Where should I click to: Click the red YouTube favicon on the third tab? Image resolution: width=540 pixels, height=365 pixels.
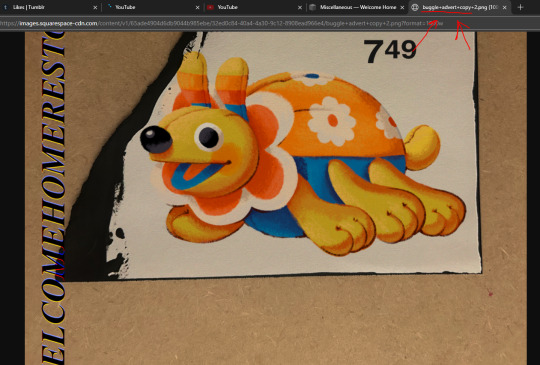pos(210,7)
